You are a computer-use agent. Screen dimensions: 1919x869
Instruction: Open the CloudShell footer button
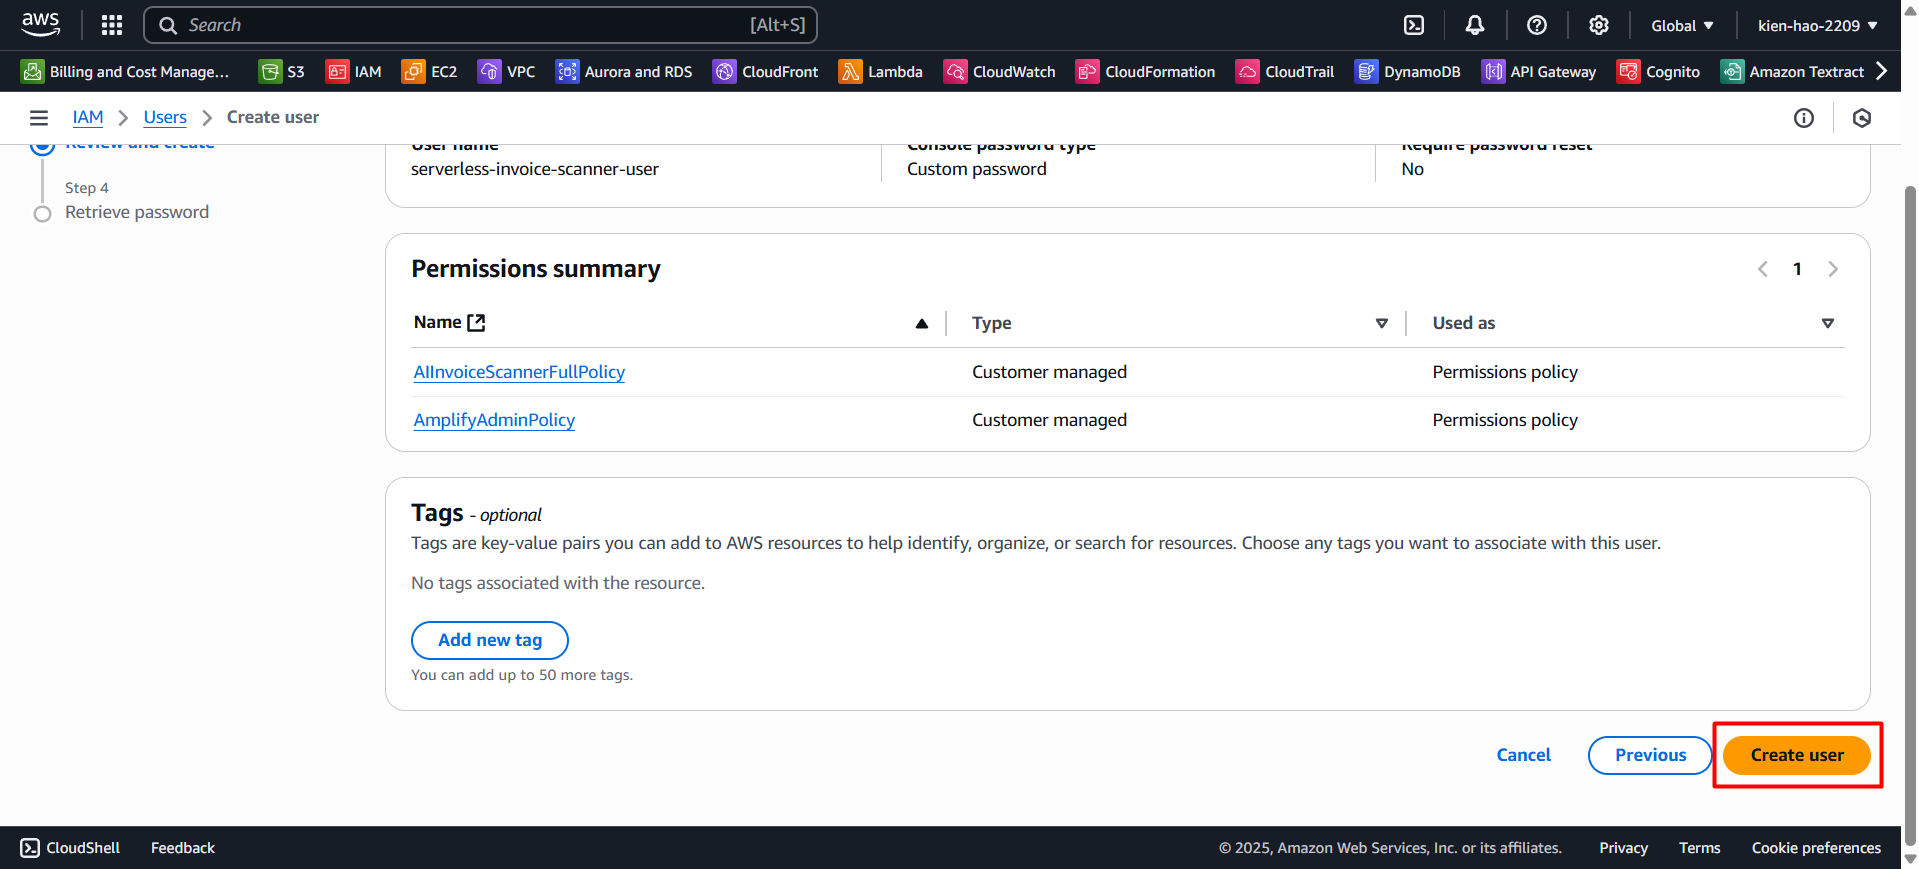tap(70, 848)
